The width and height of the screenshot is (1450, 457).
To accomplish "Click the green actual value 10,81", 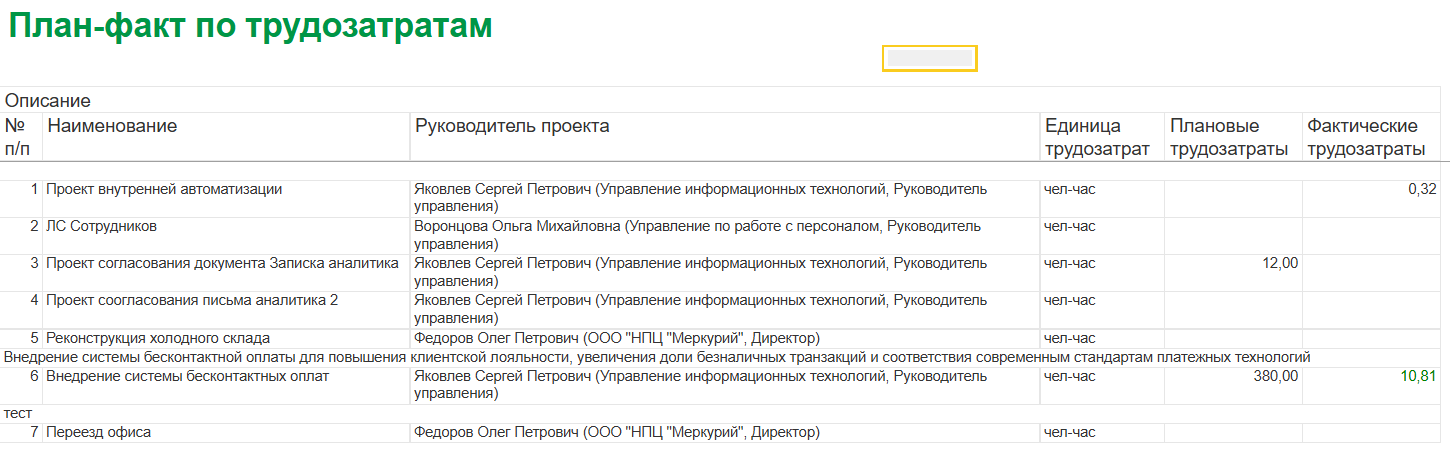I will click(1418, 376).
